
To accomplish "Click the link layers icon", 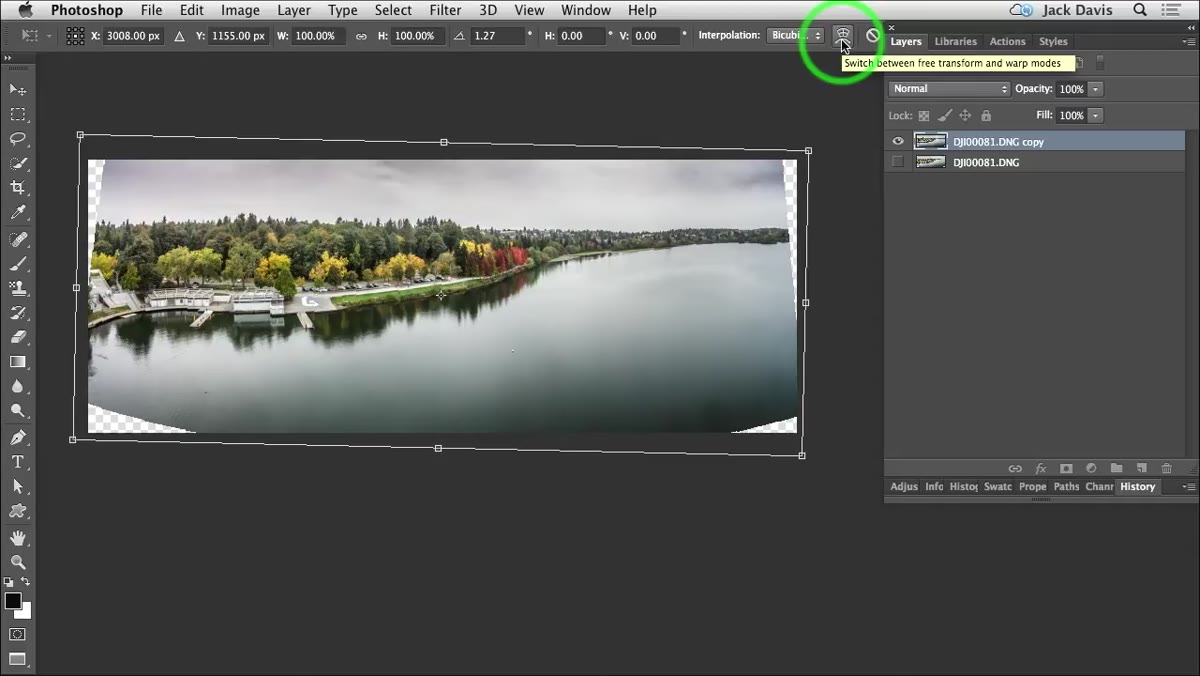I will point(1015,468).
